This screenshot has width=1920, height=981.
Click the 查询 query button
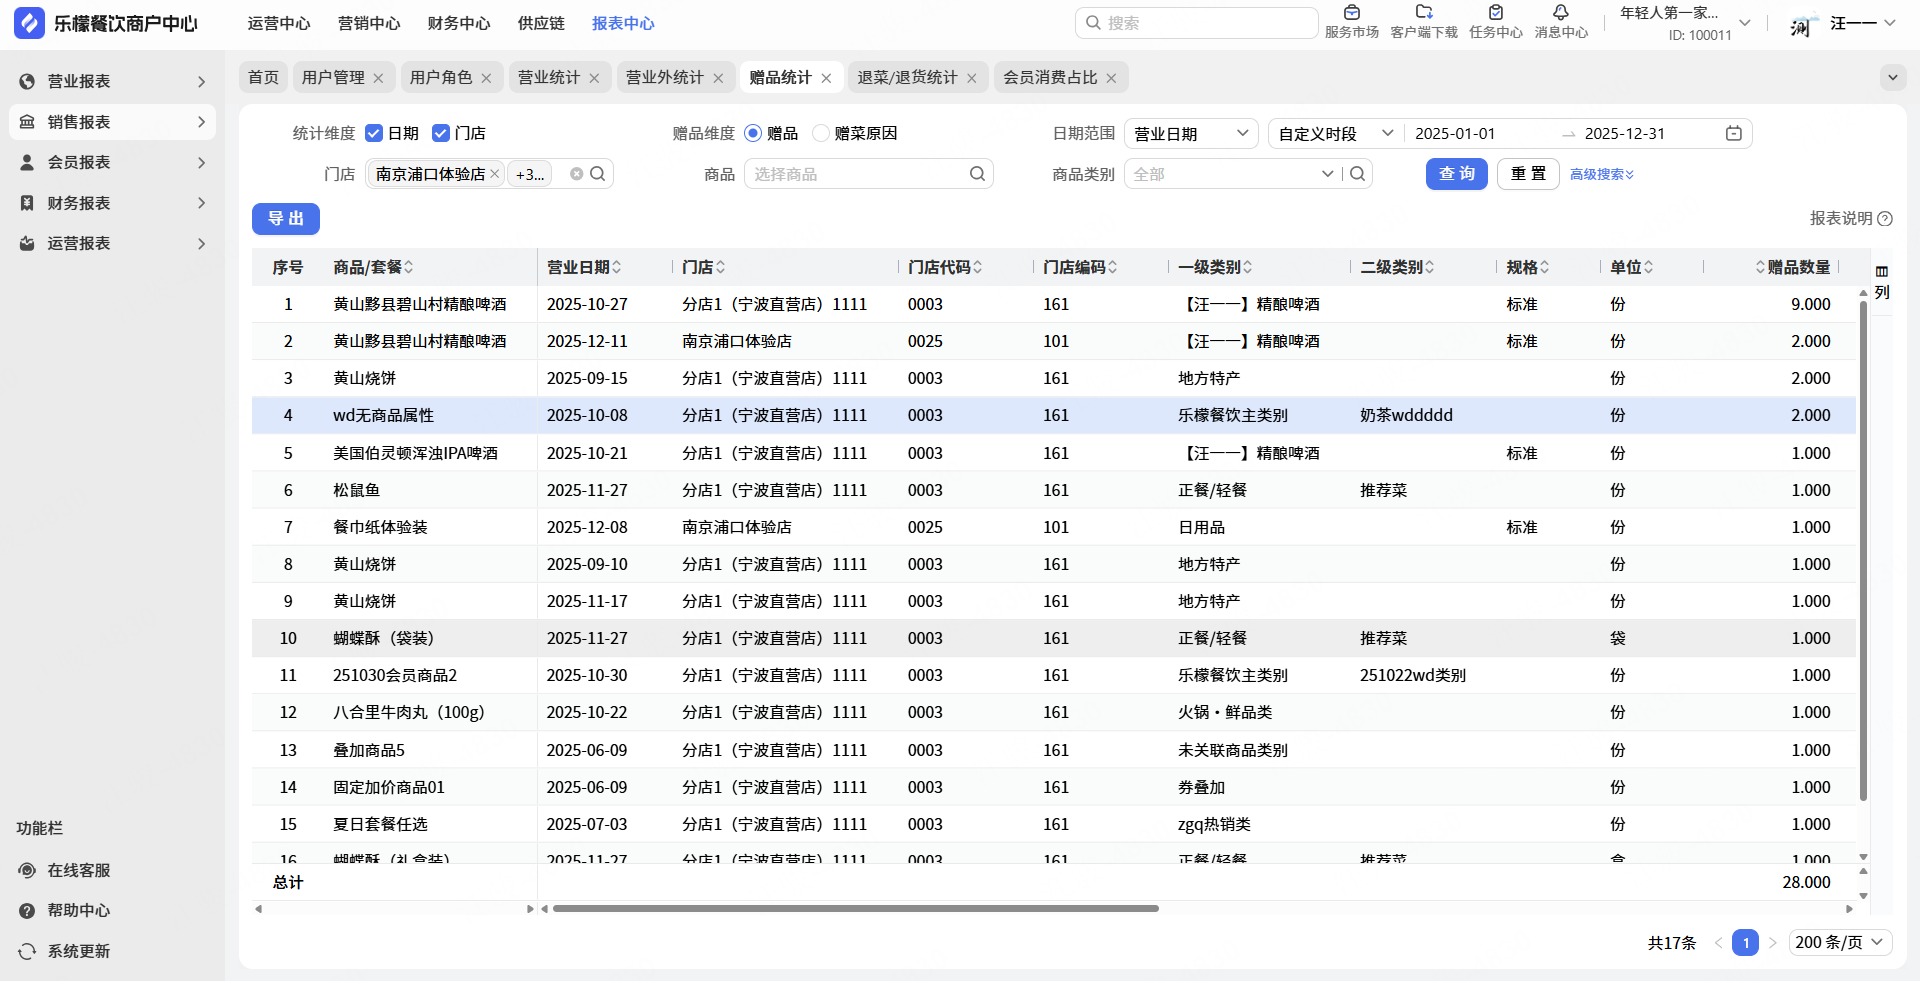click(1456, 174)
